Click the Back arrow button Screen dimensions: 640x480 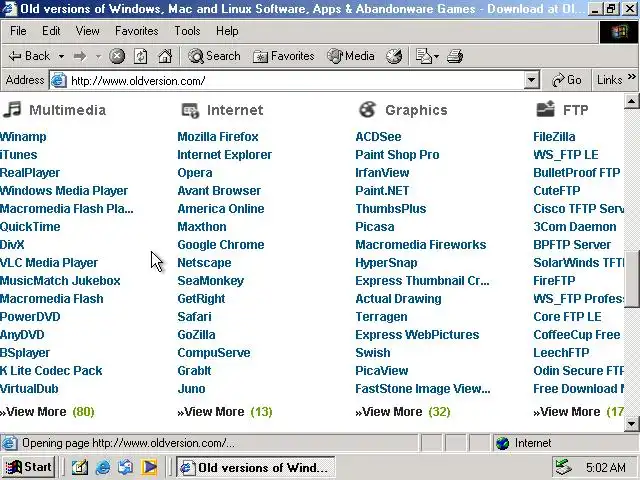click(29, 56)
